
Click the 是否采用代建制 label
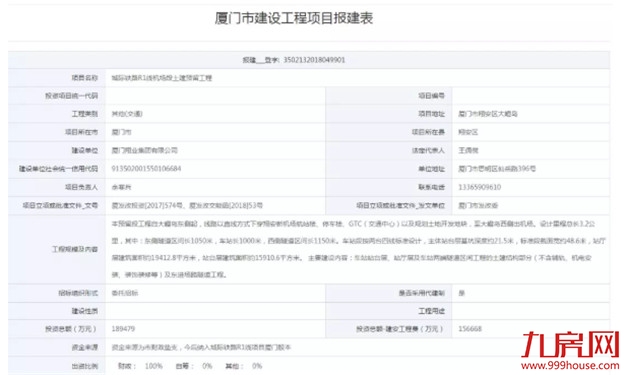422,293
